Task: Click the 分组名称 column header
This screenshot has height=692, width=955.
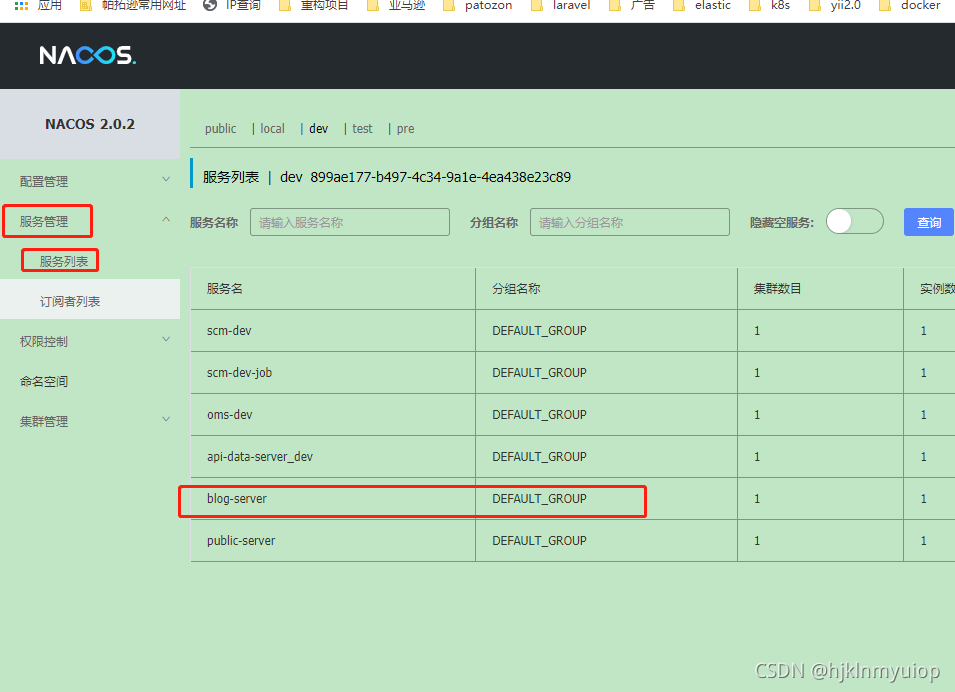Action: pos(516,289)
